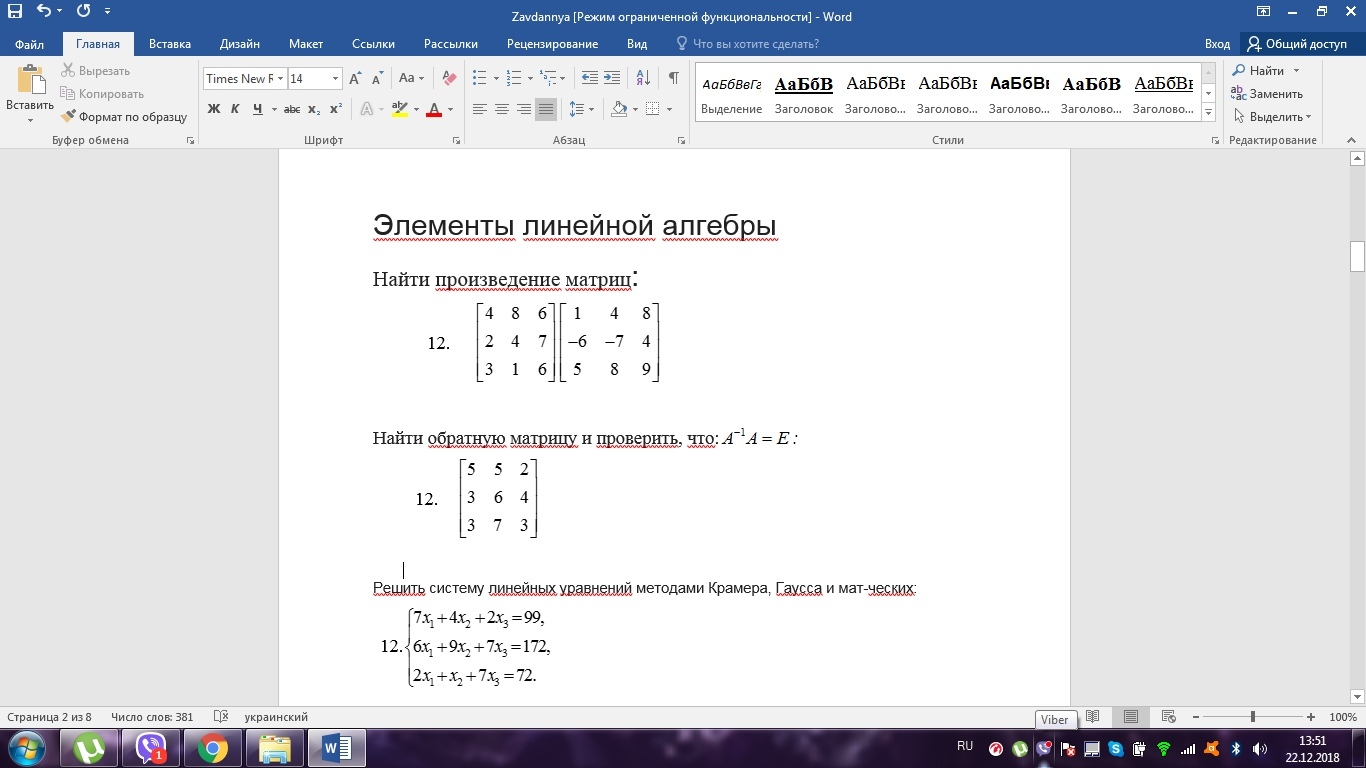Click the Заменить button
1366x768 pixels.
tap(1267, 94)
